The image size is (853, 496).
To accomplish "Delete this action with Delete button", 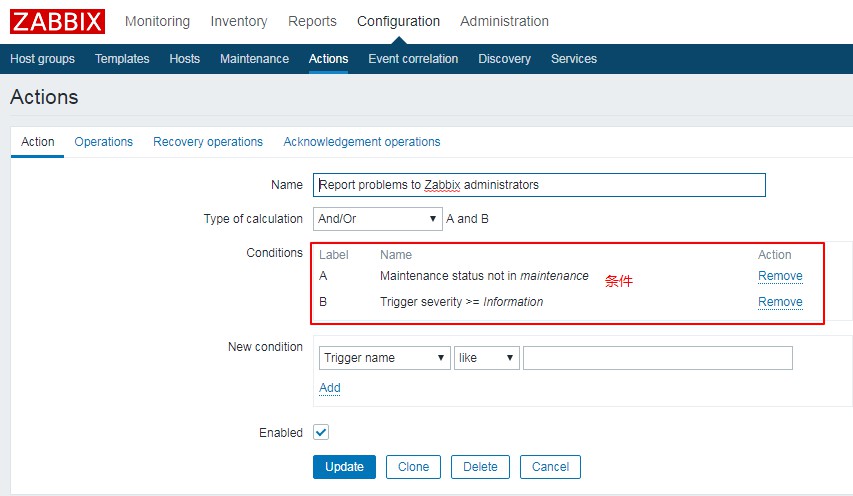I will coord(480,467).
